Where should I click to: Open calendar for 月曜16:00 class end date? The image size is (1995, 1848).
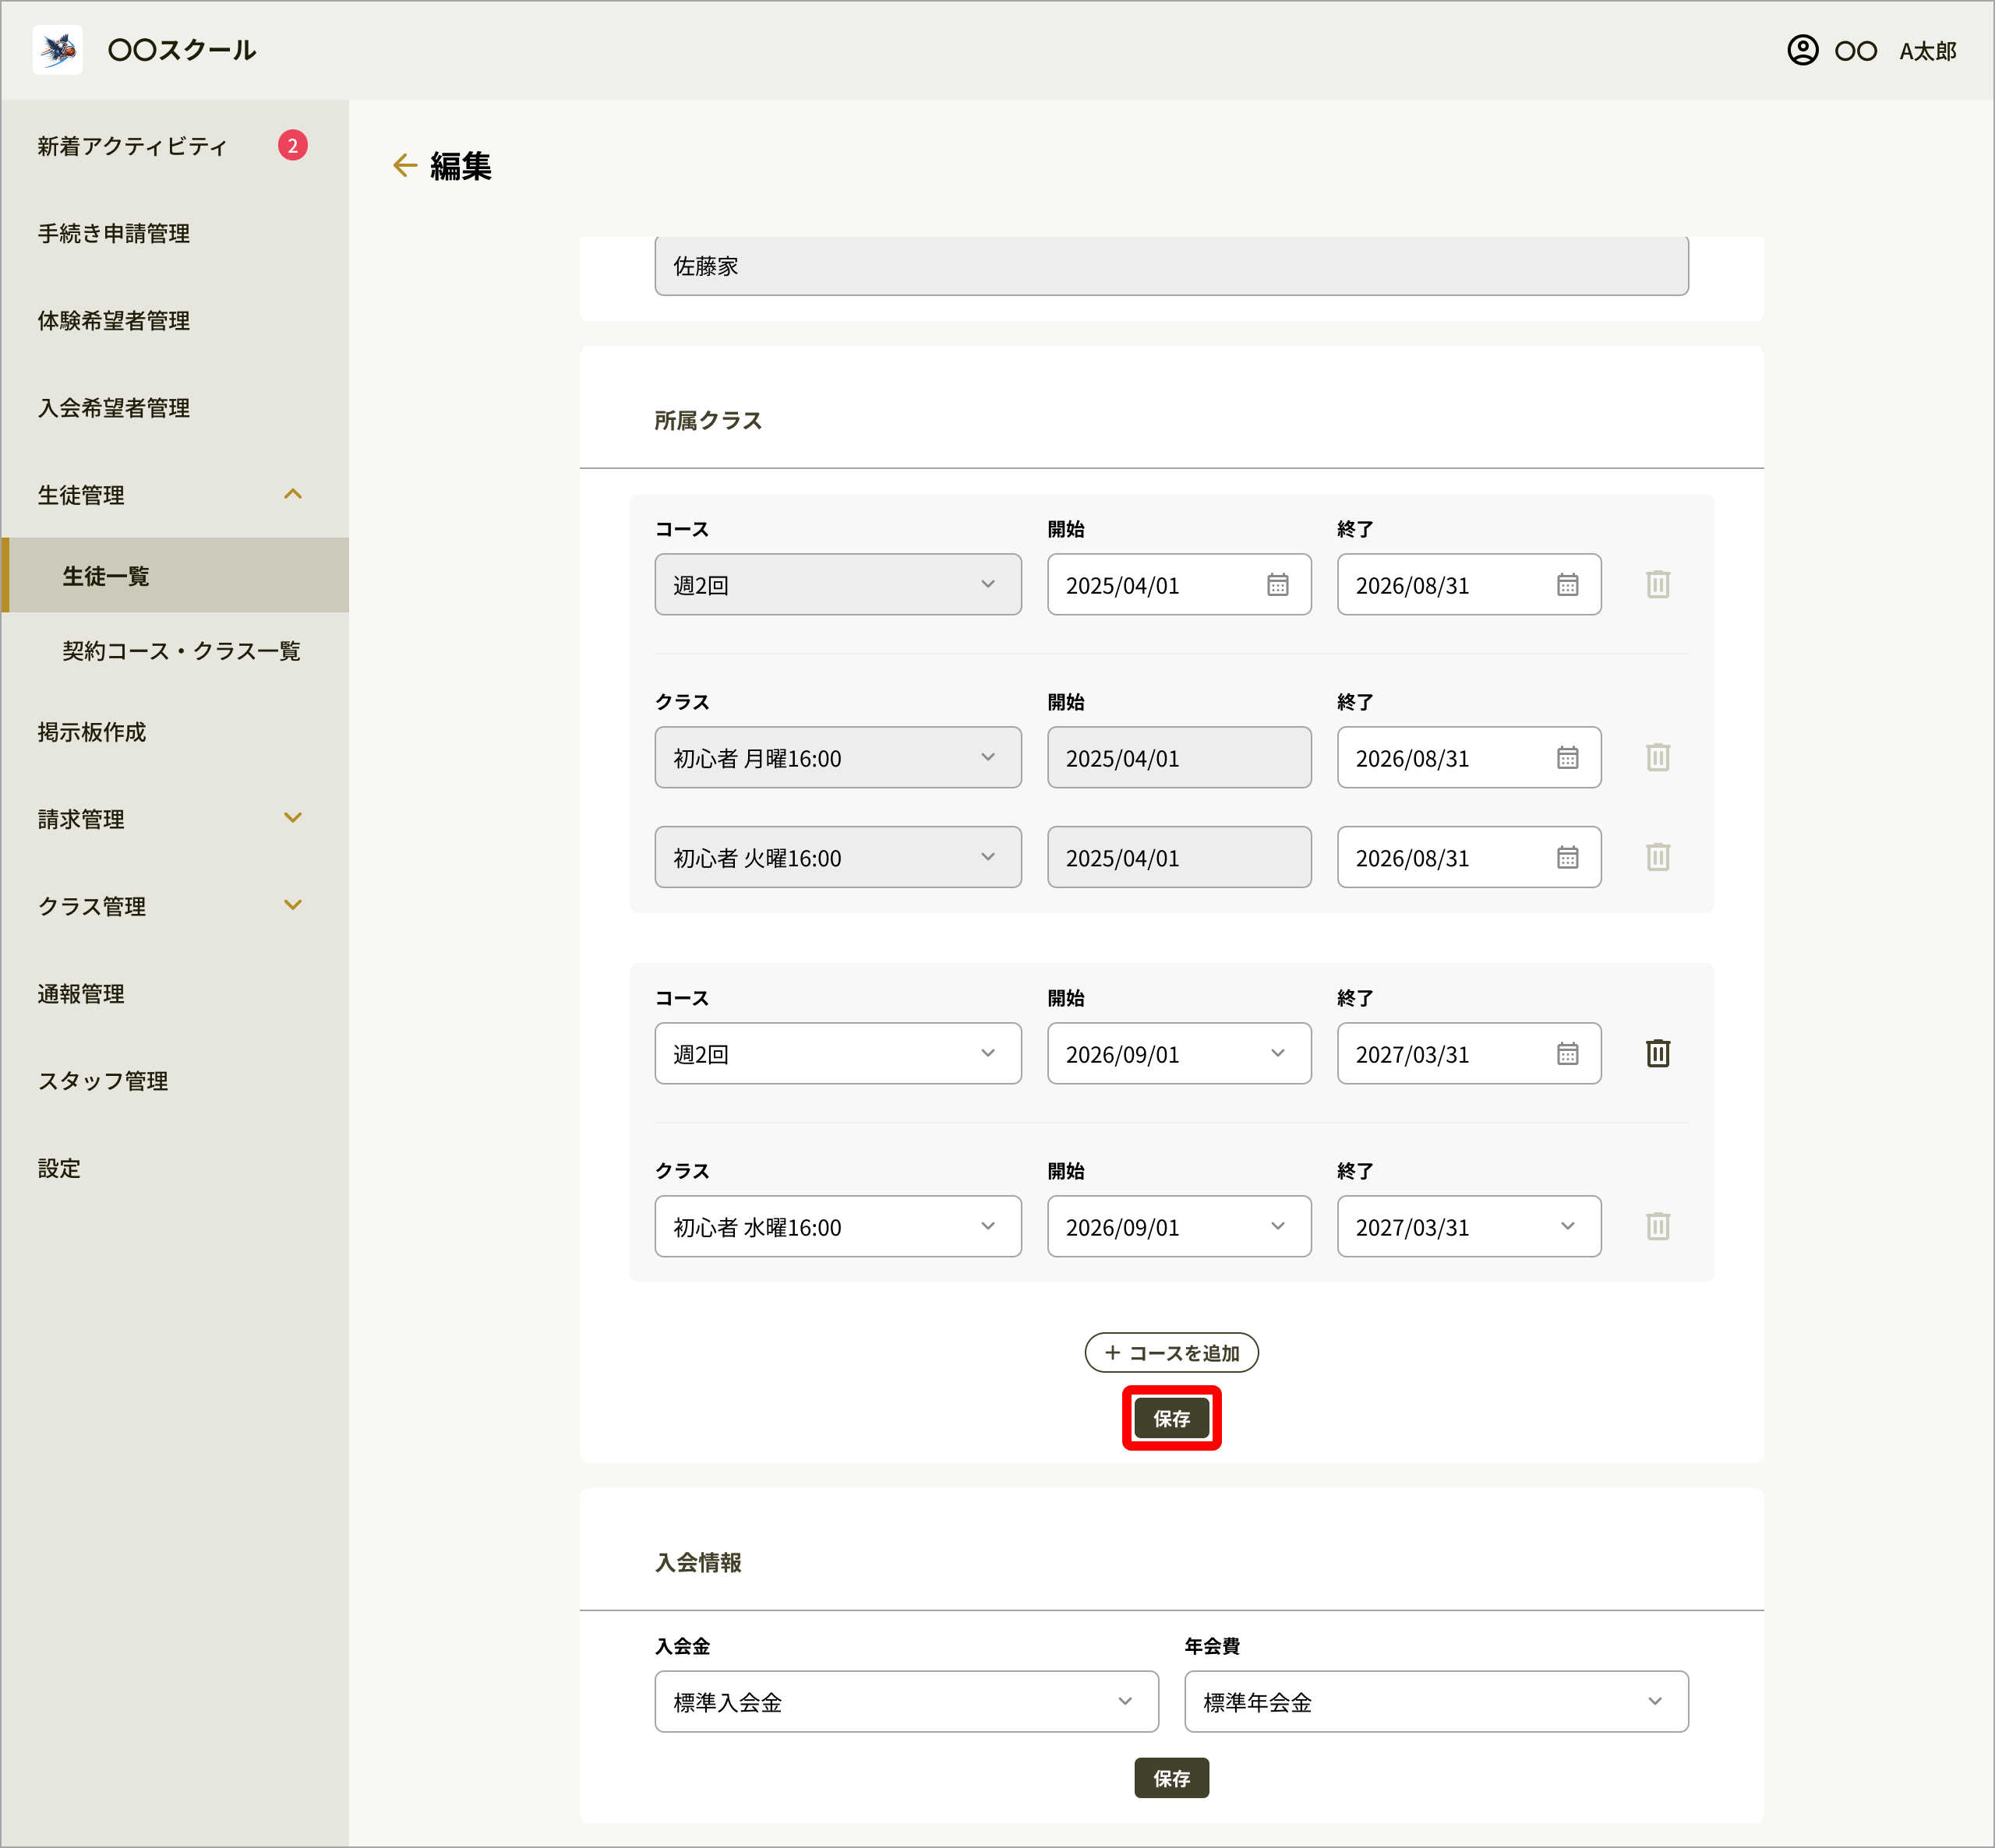pyautogui.click(x=1568, y=757)
